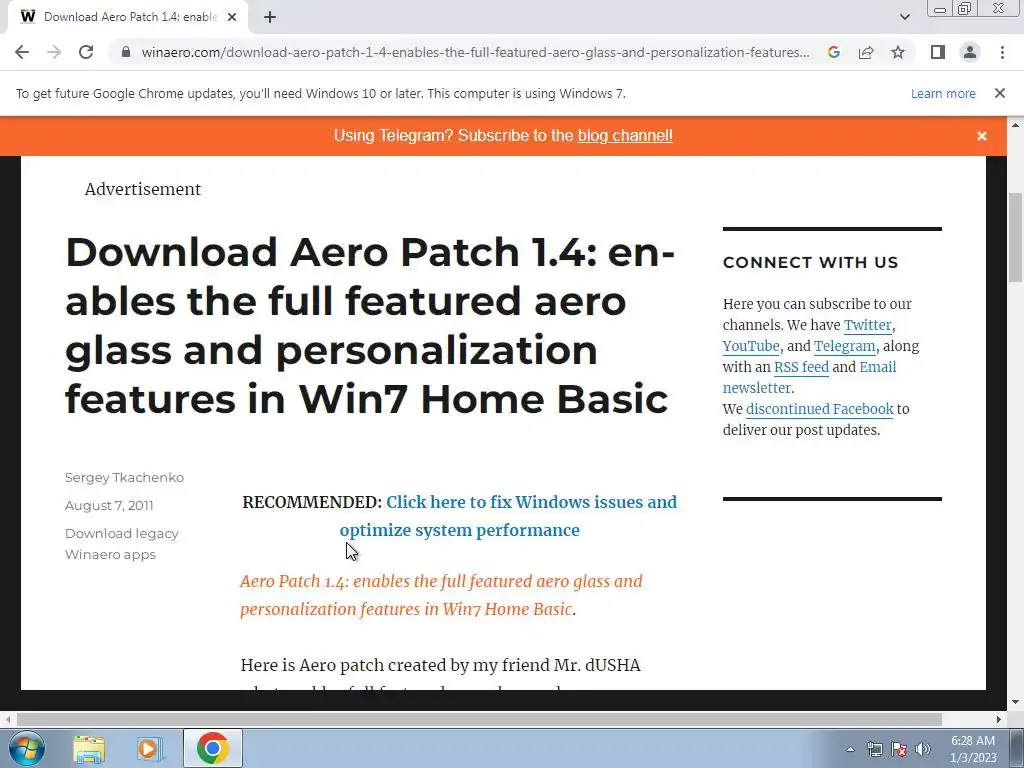Reload the current page
The height and width of the screenshot is (768, 1024).
[86, 52]
